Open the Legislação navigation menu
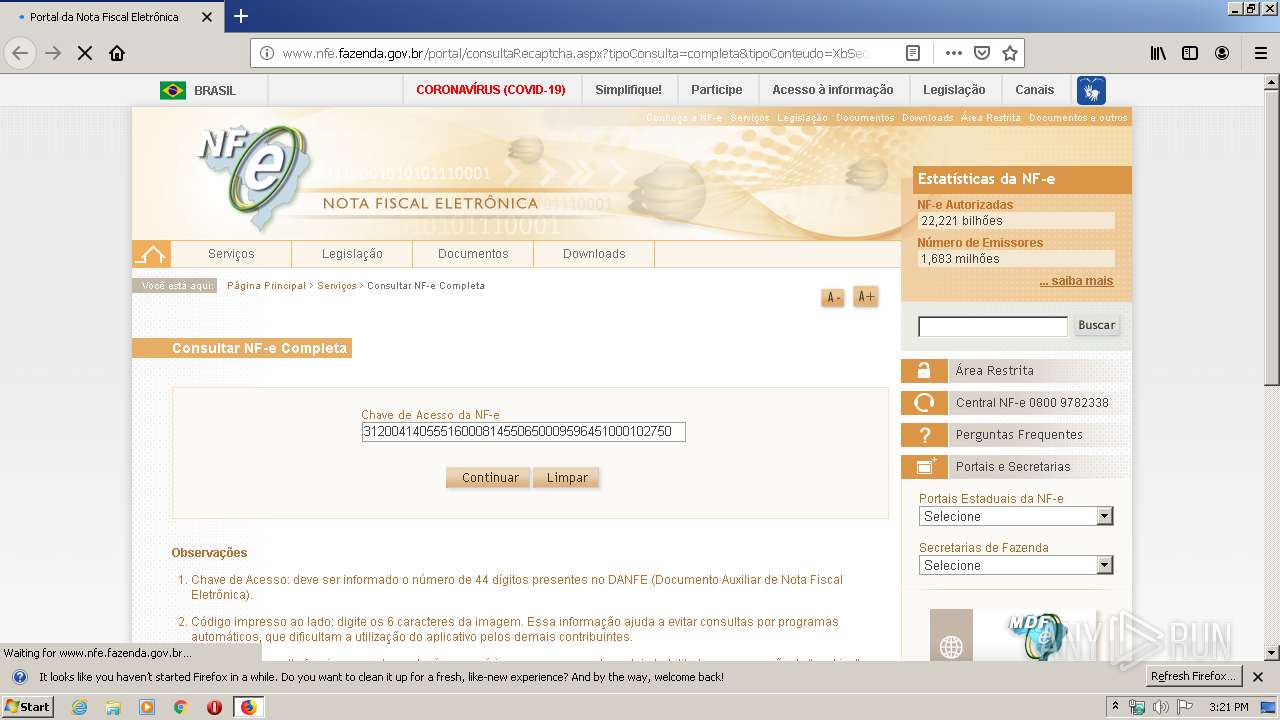The width and height of the screenshot is (1280, 720). tap(352, 254)
